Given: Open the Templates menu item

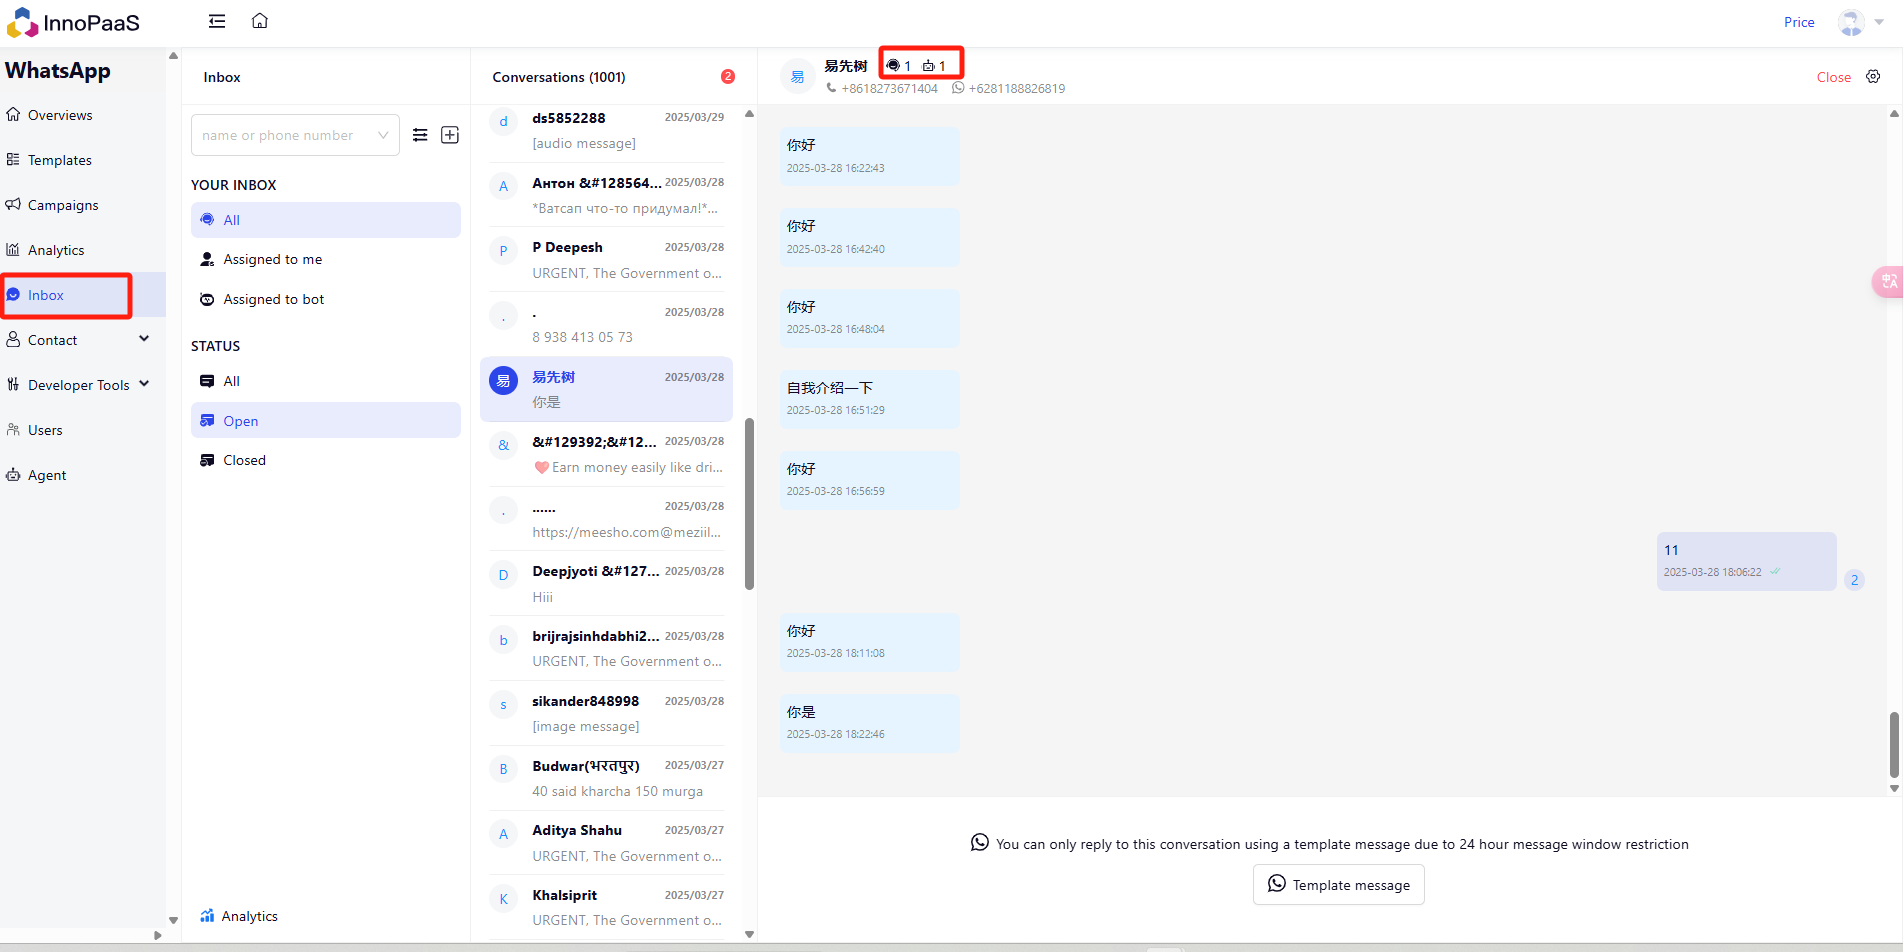Looking at the screenshot, I should pyautogui.click(x=59, y=160).
